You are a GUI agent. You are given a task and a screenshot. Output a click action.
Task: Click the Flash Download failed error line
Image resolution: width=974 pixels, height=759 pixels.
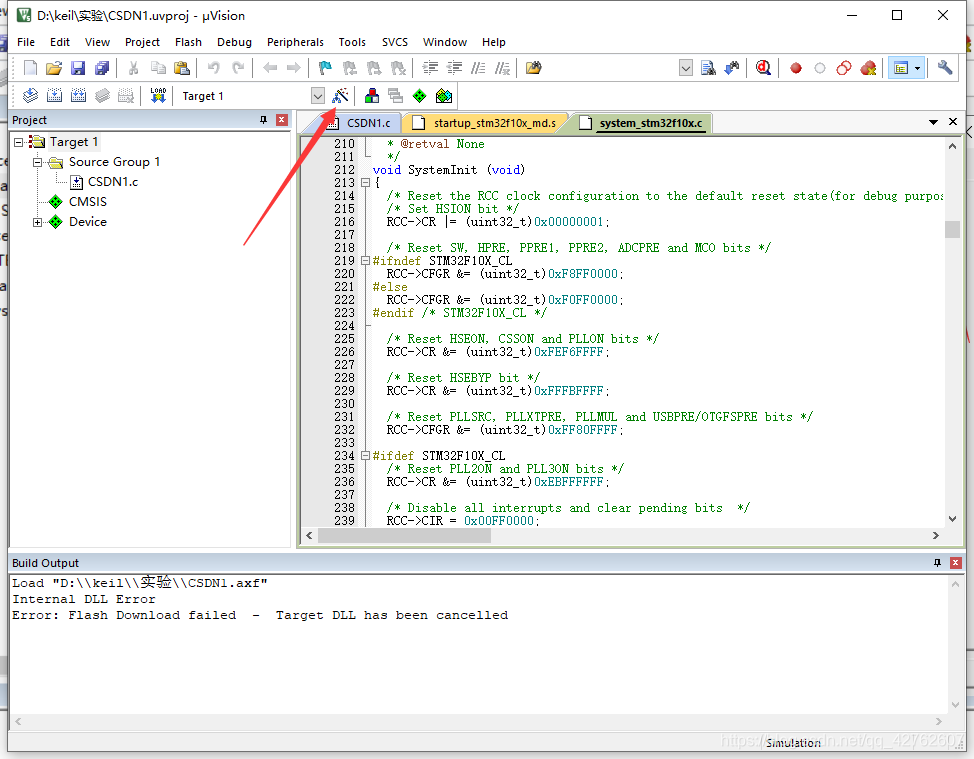(x=260, y=616)
